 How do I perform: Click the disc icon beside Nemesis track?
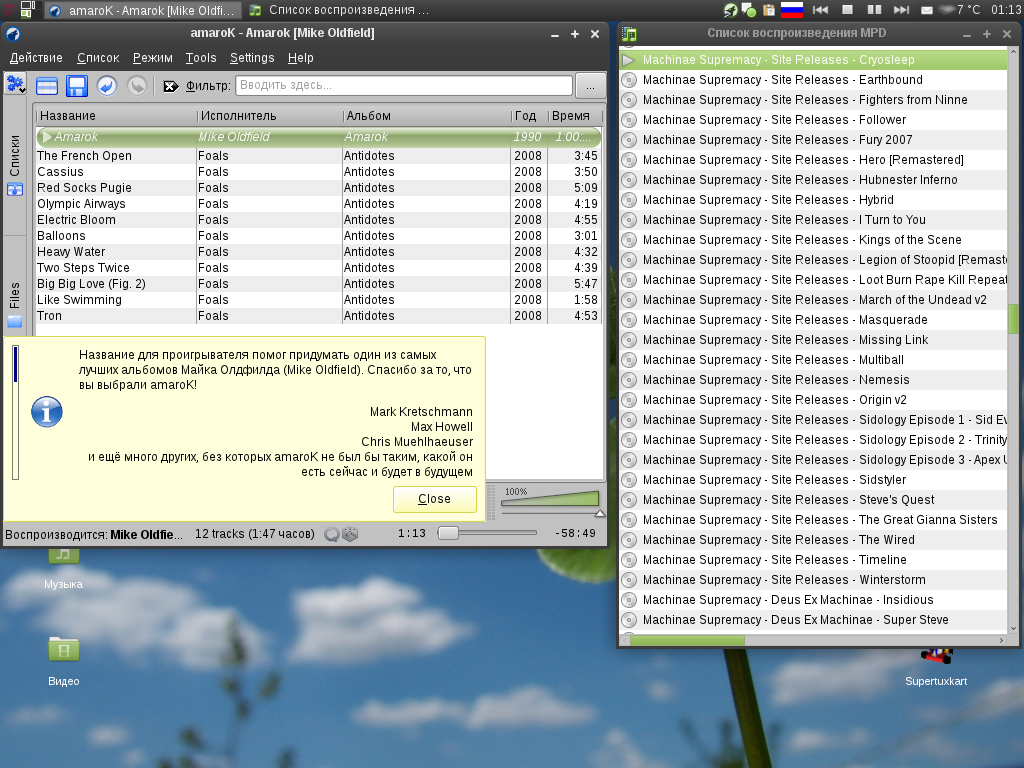pos(629,380)
